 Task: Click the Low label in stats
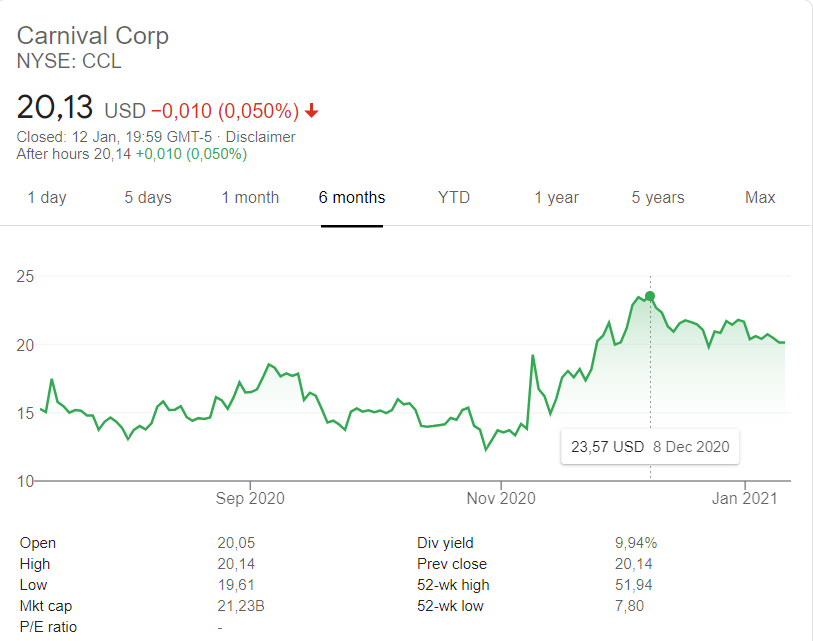click(33, 585)
